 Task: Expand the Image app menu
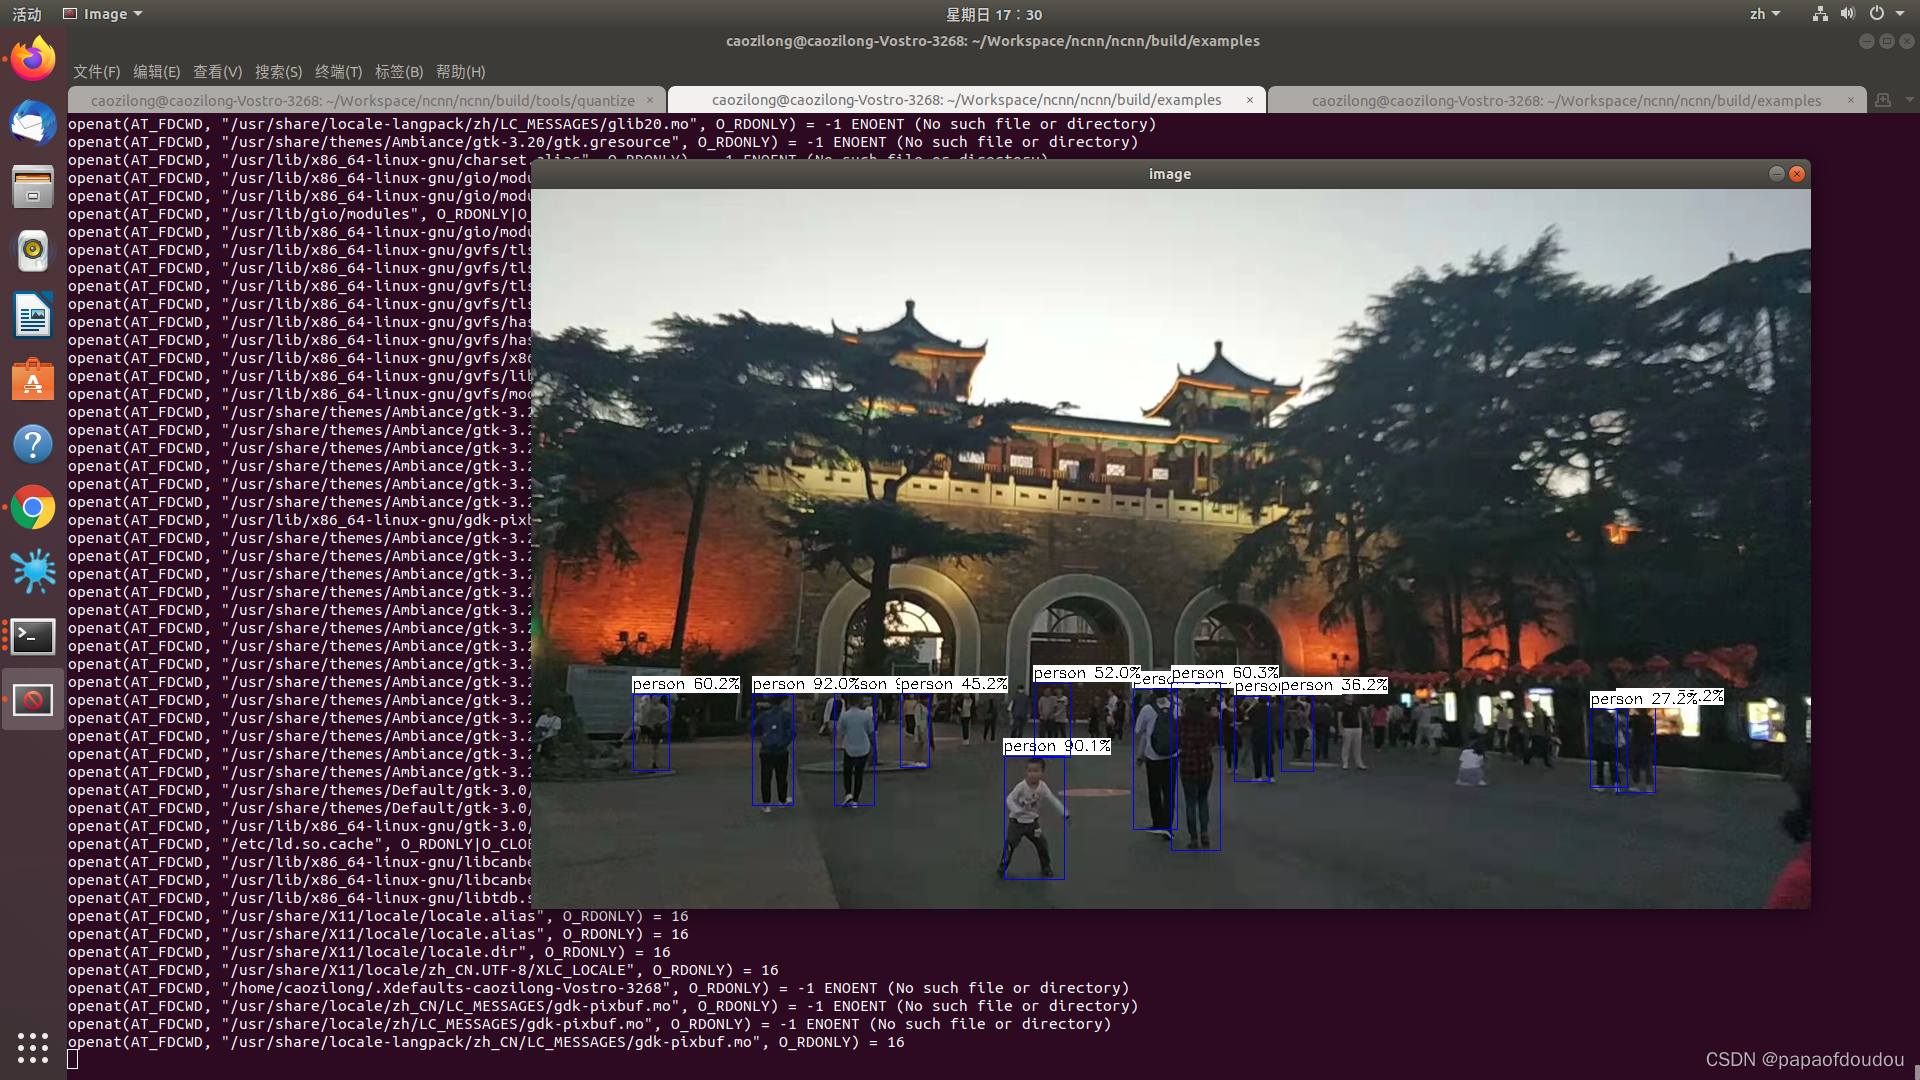click(104, 14)
